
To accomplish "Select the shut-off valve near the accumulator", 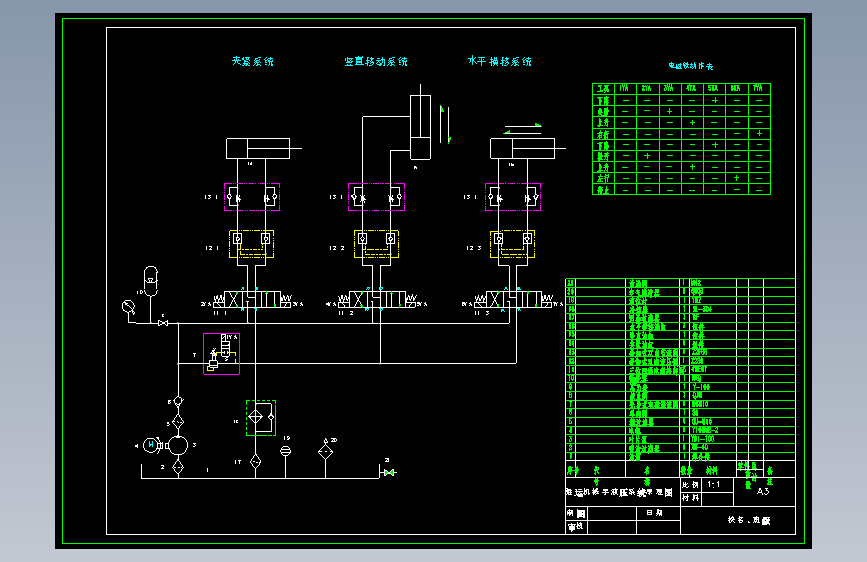I will (163, 323).
